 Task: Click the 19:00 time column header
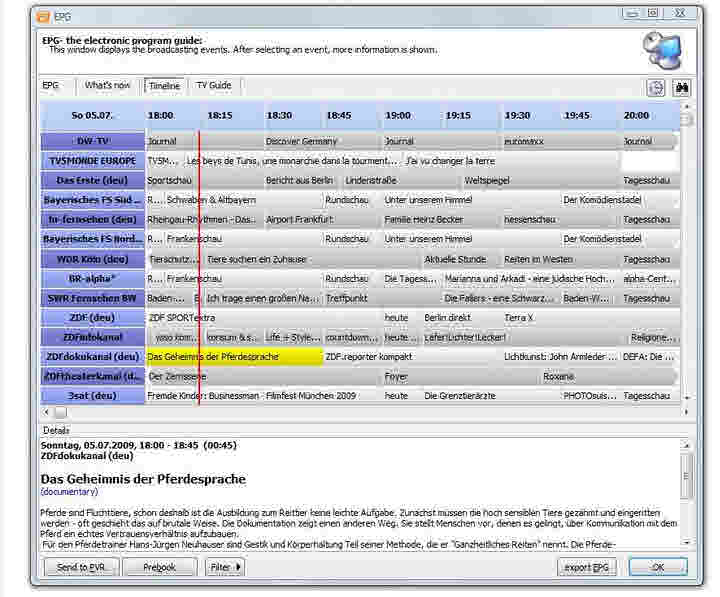coord(398,115)
